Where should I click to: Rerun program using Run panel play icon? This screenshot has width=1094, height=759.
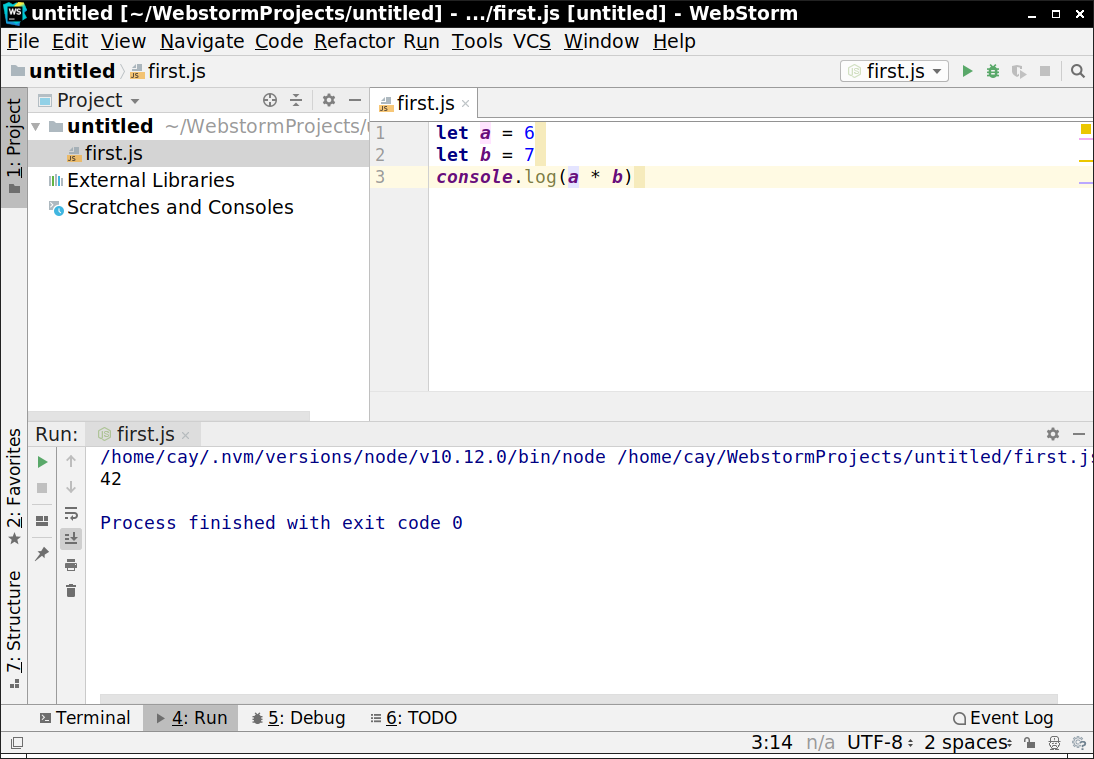(x=42, y=462)
